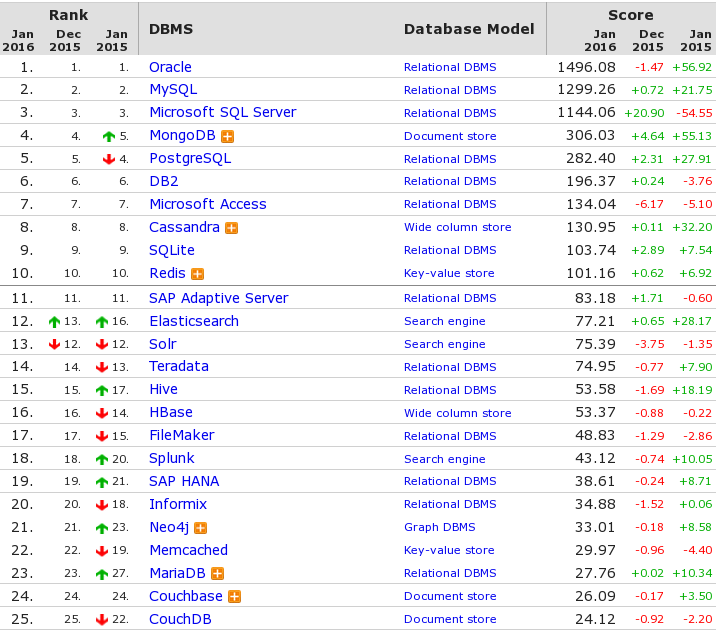Click Search engine link in Splunk row
This screenshot has width=720, height=632.
(444, 459)
